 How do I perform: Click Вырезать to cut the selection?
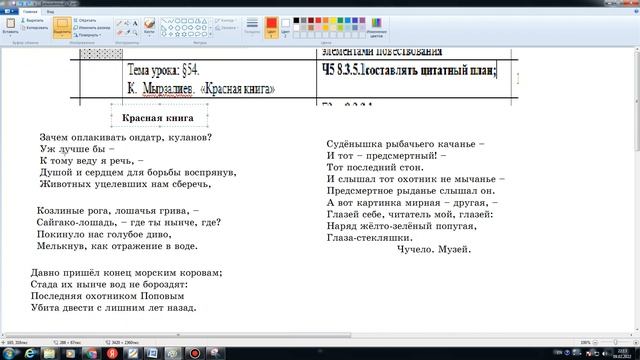point(32,20)
